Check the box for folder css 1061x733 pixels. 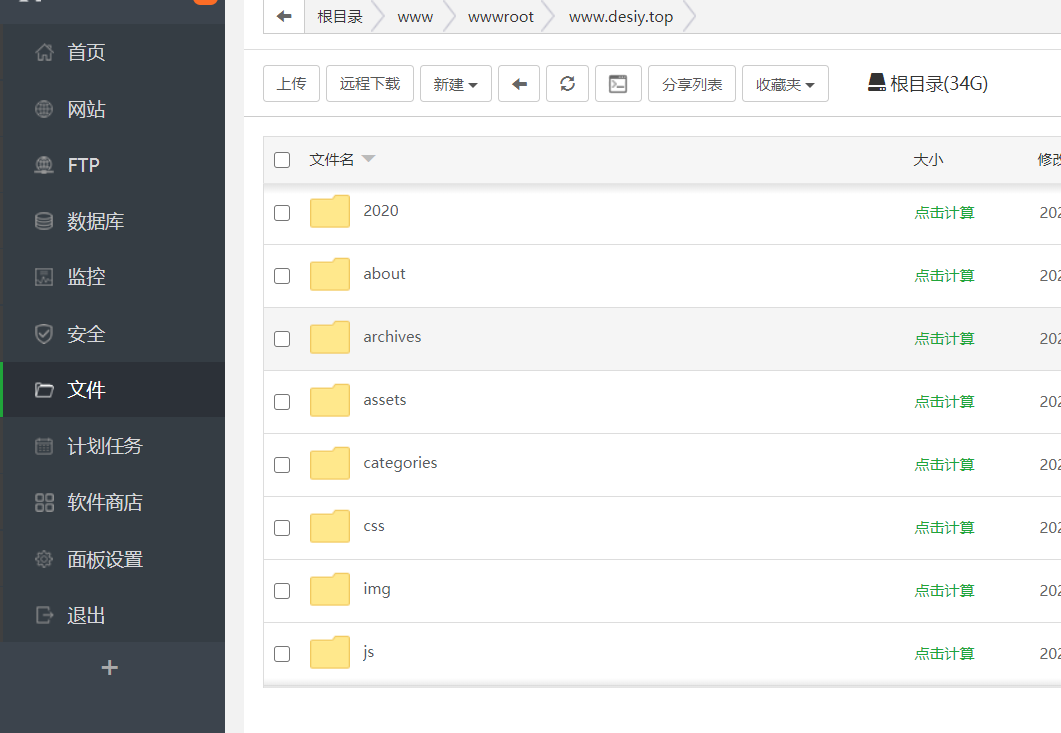tap(282, 527)
